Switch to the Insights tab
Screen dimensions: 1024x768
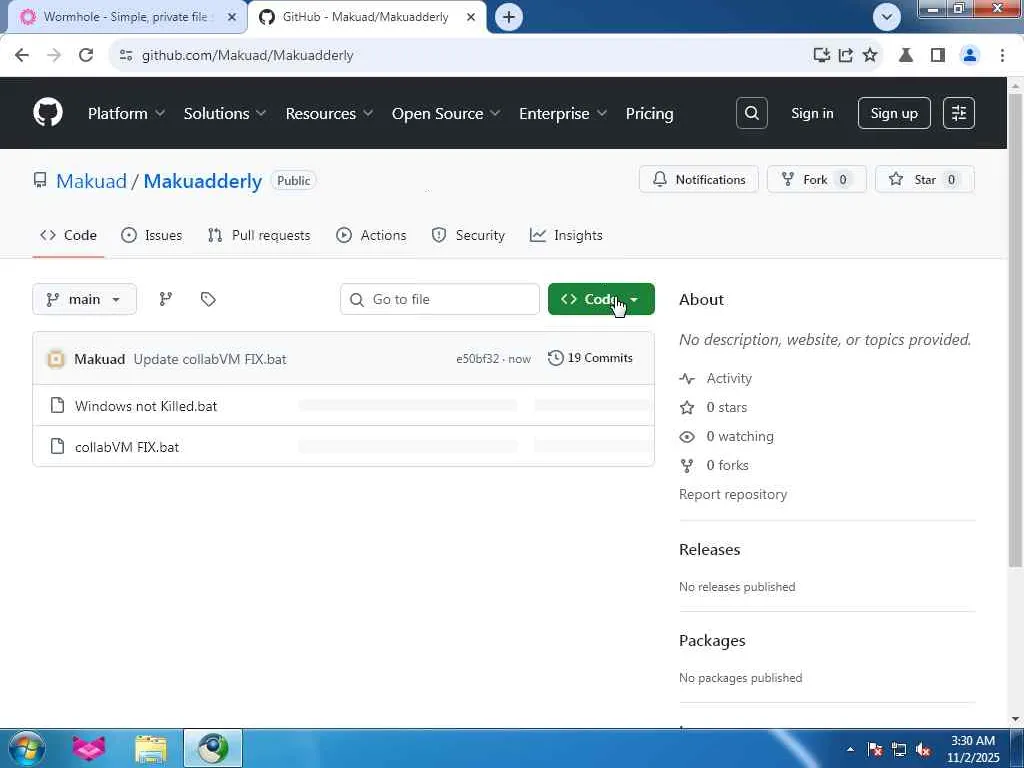tap(566, 235)
